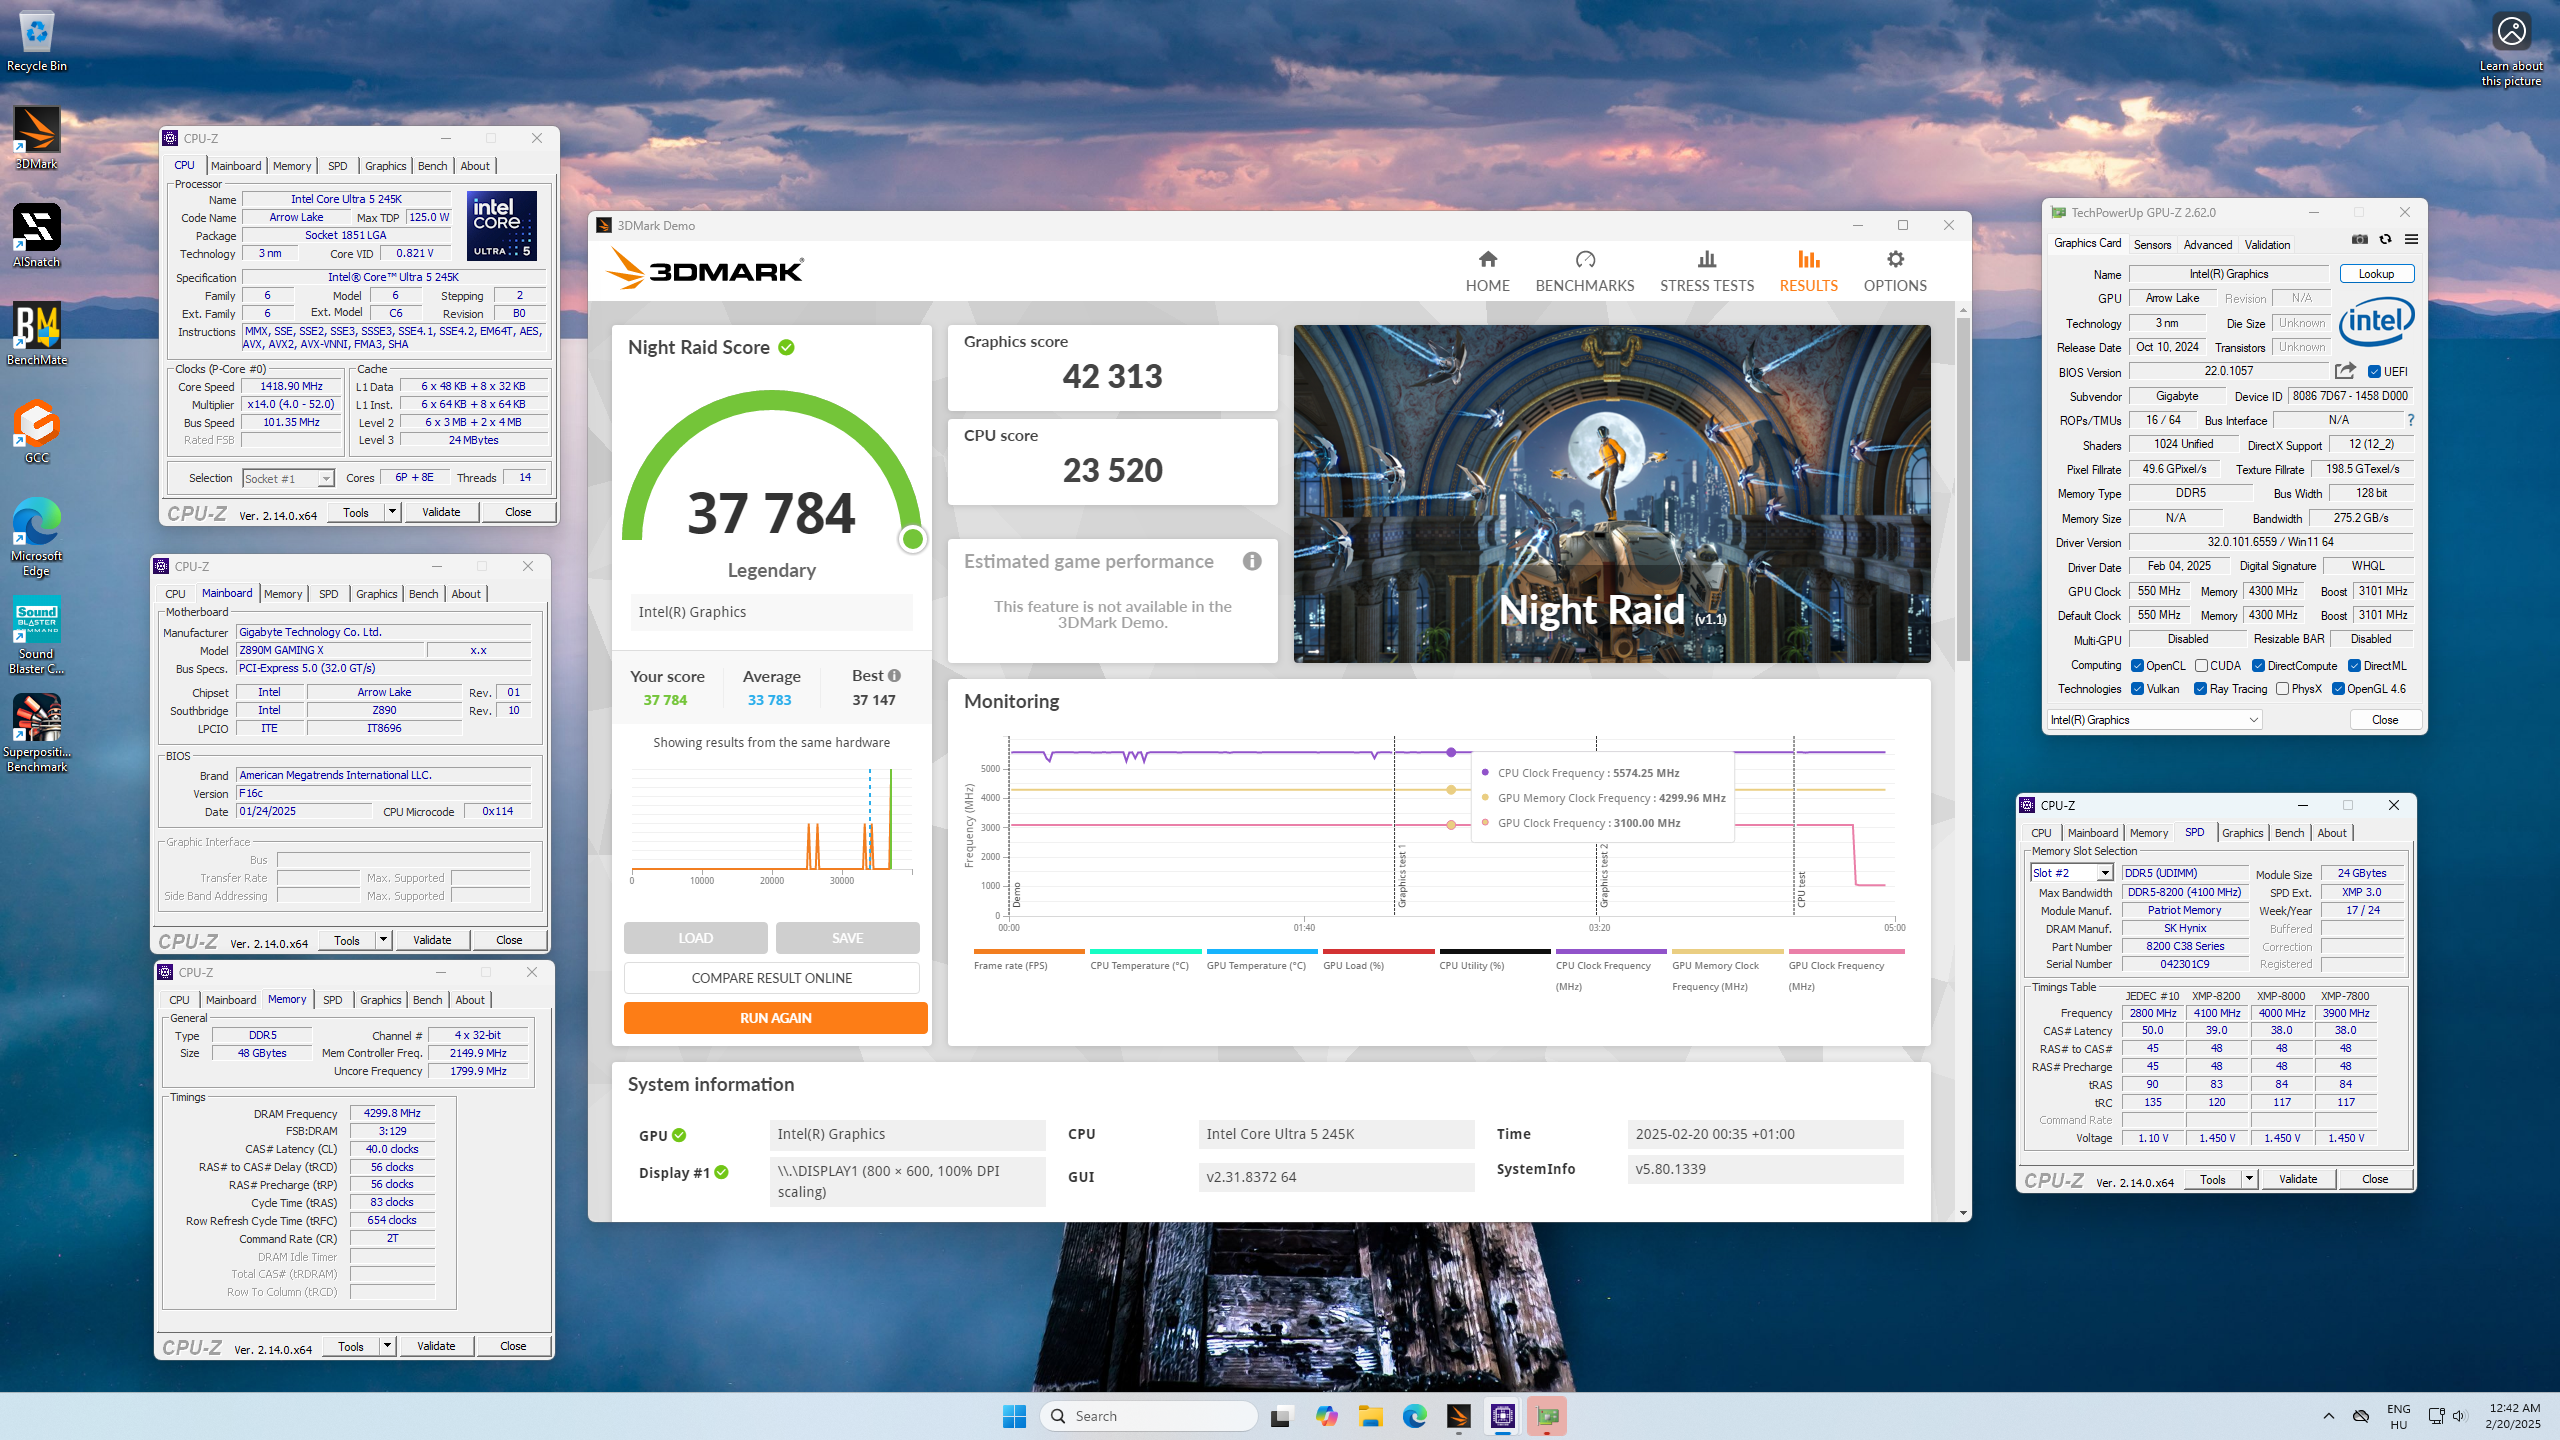Click RUN AGAIN in 3DMark
The height and width of the screenshot is (1440, 2560).
pyautogui.click(x=775, y=1018)
